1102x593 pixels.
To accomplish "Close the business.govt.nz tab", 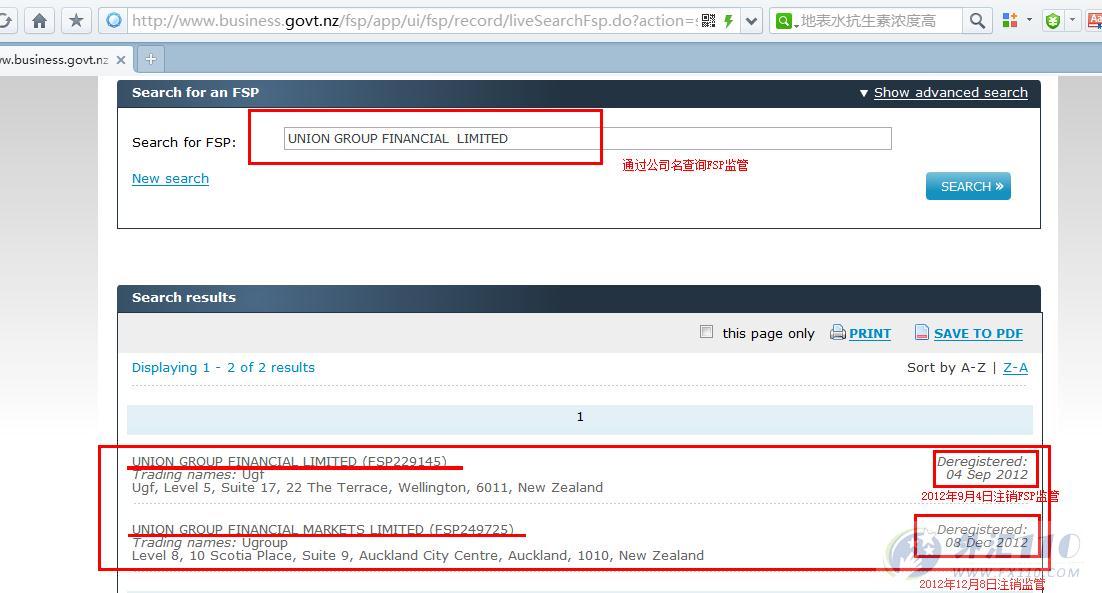I will [x=121, y=60].
